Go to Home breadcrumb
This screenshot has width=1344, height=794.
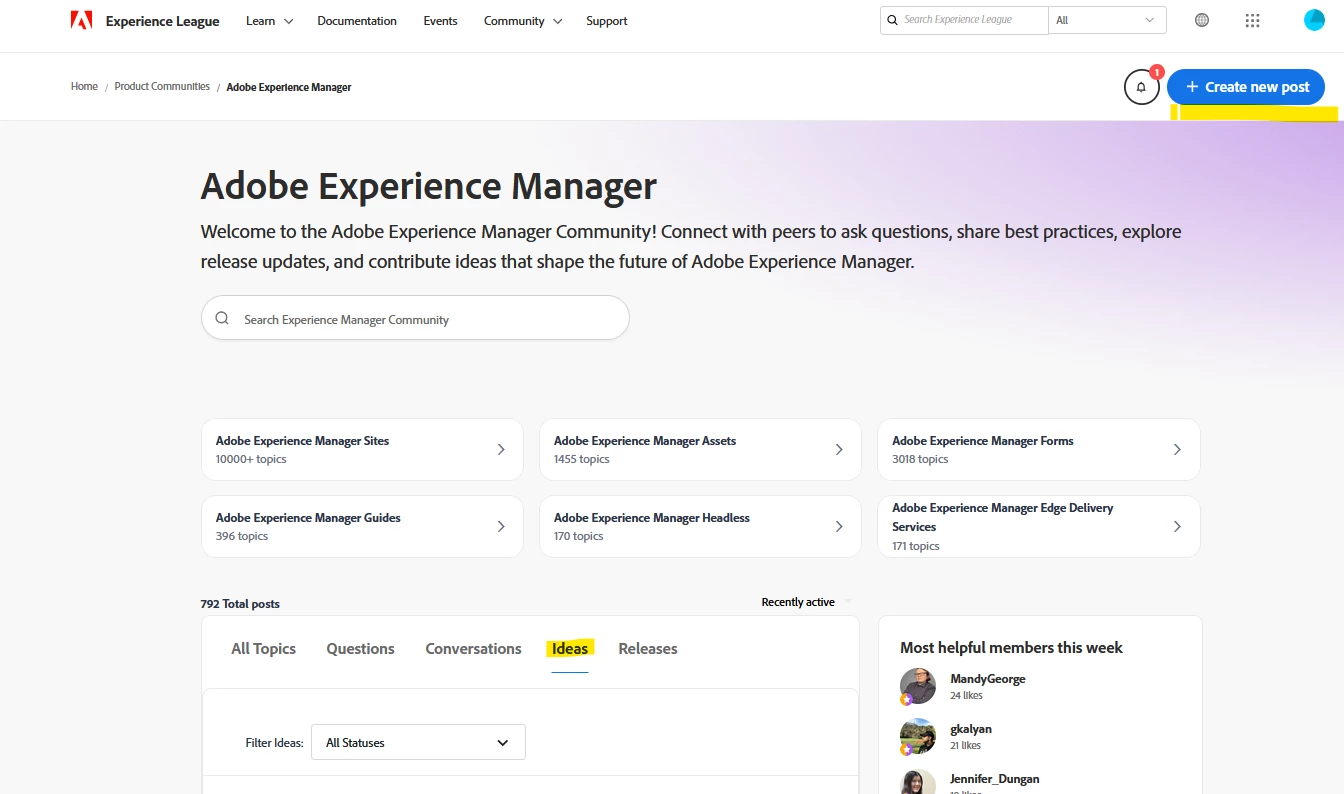coord(84,87)
